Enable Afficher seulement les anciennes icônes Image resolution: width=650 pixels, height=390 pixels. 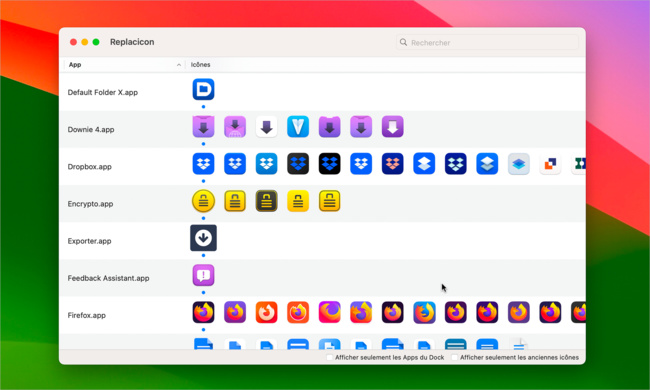tap(454, 357)
